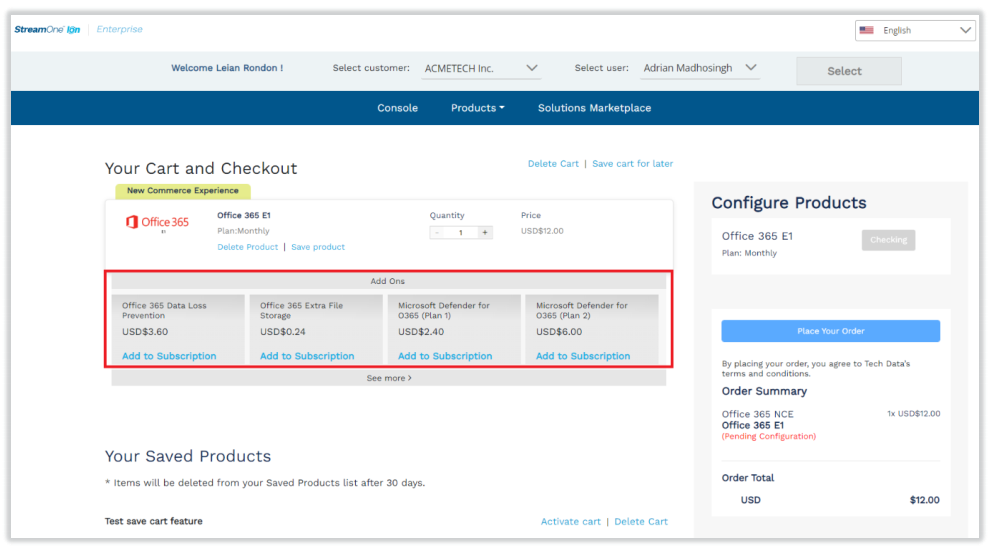The width and height of the screenshot is (988, 547).
Task: Click Save cart for later
Action: [x=633, y=164]
